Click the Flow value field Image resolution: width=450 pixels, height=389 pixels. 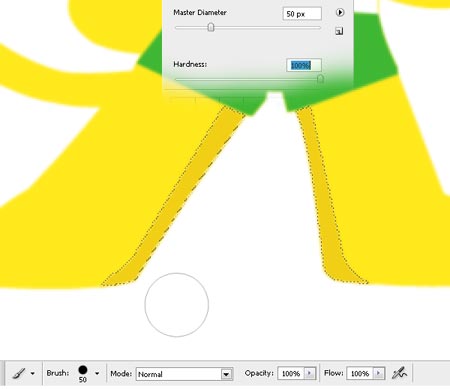(360, 374)
